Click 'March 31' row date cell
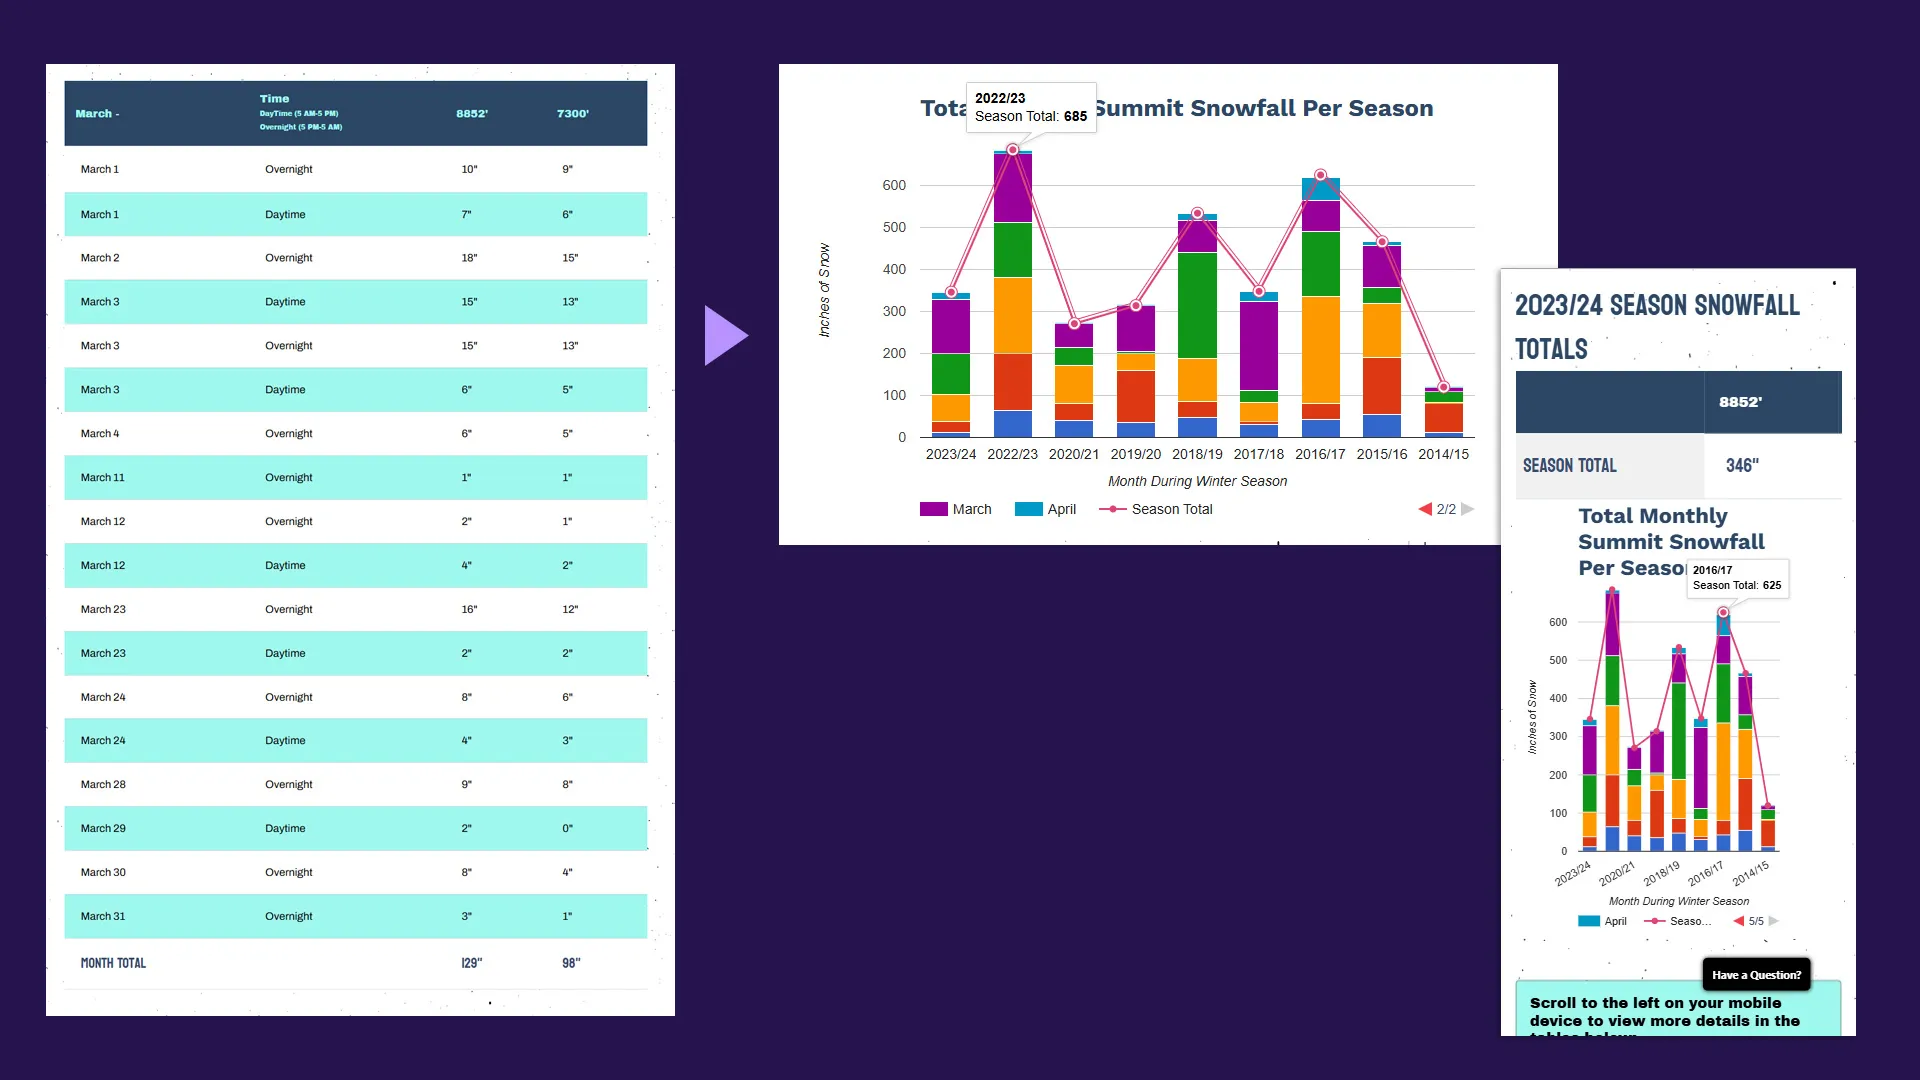Image resolution: width=1920 pixels, height=1080 pixels. [103, 917]
